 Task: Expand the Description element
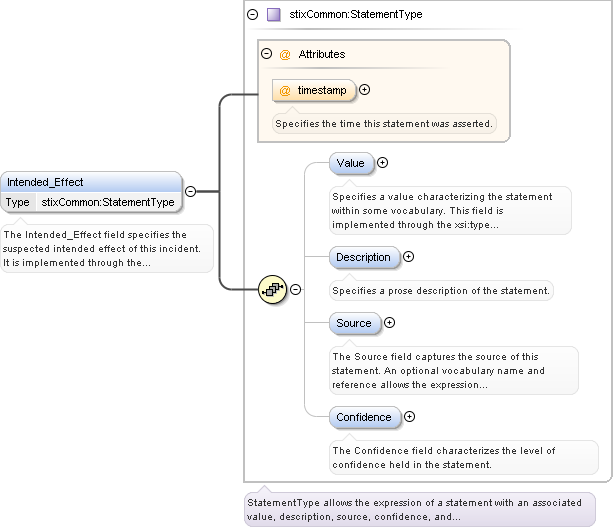coord(408,257)
